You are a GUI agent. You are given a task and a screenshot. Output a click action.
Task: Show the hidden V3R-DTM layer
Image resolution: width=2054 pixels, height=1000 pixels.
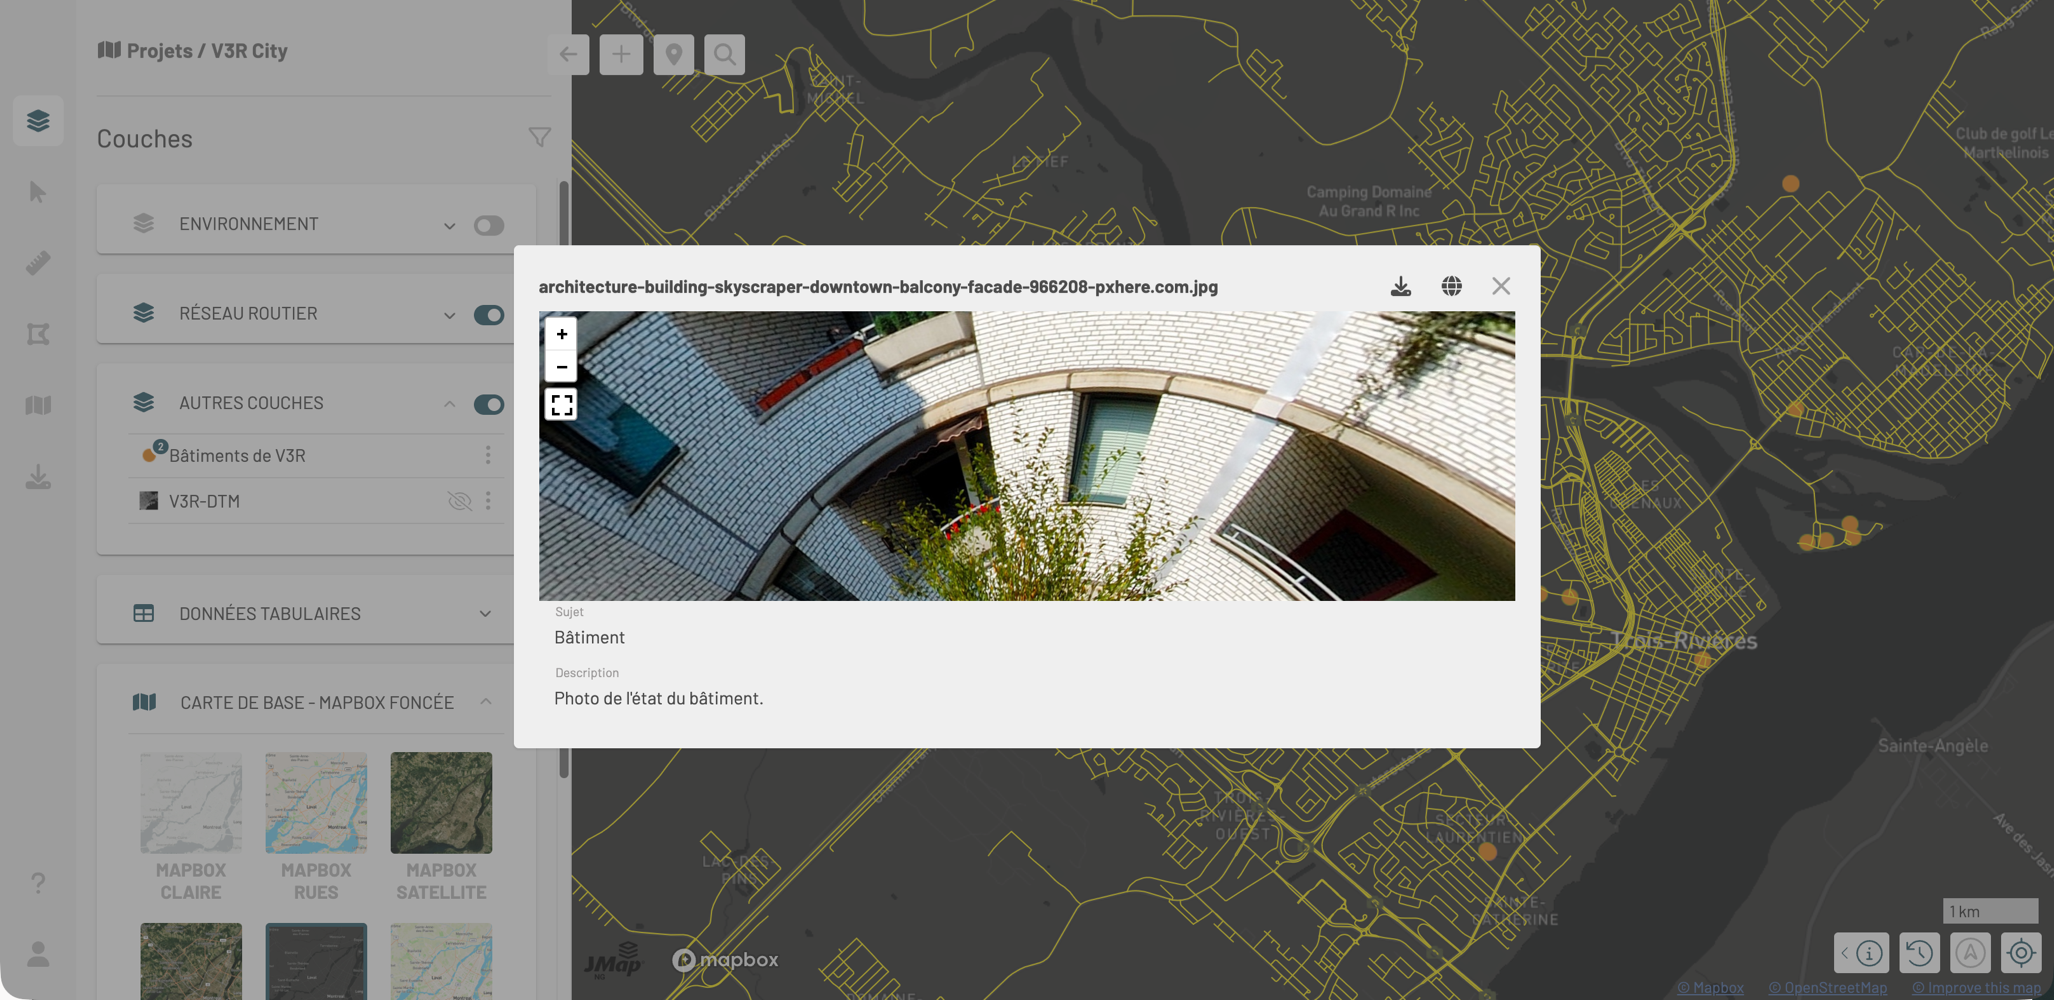pos(459,501)
